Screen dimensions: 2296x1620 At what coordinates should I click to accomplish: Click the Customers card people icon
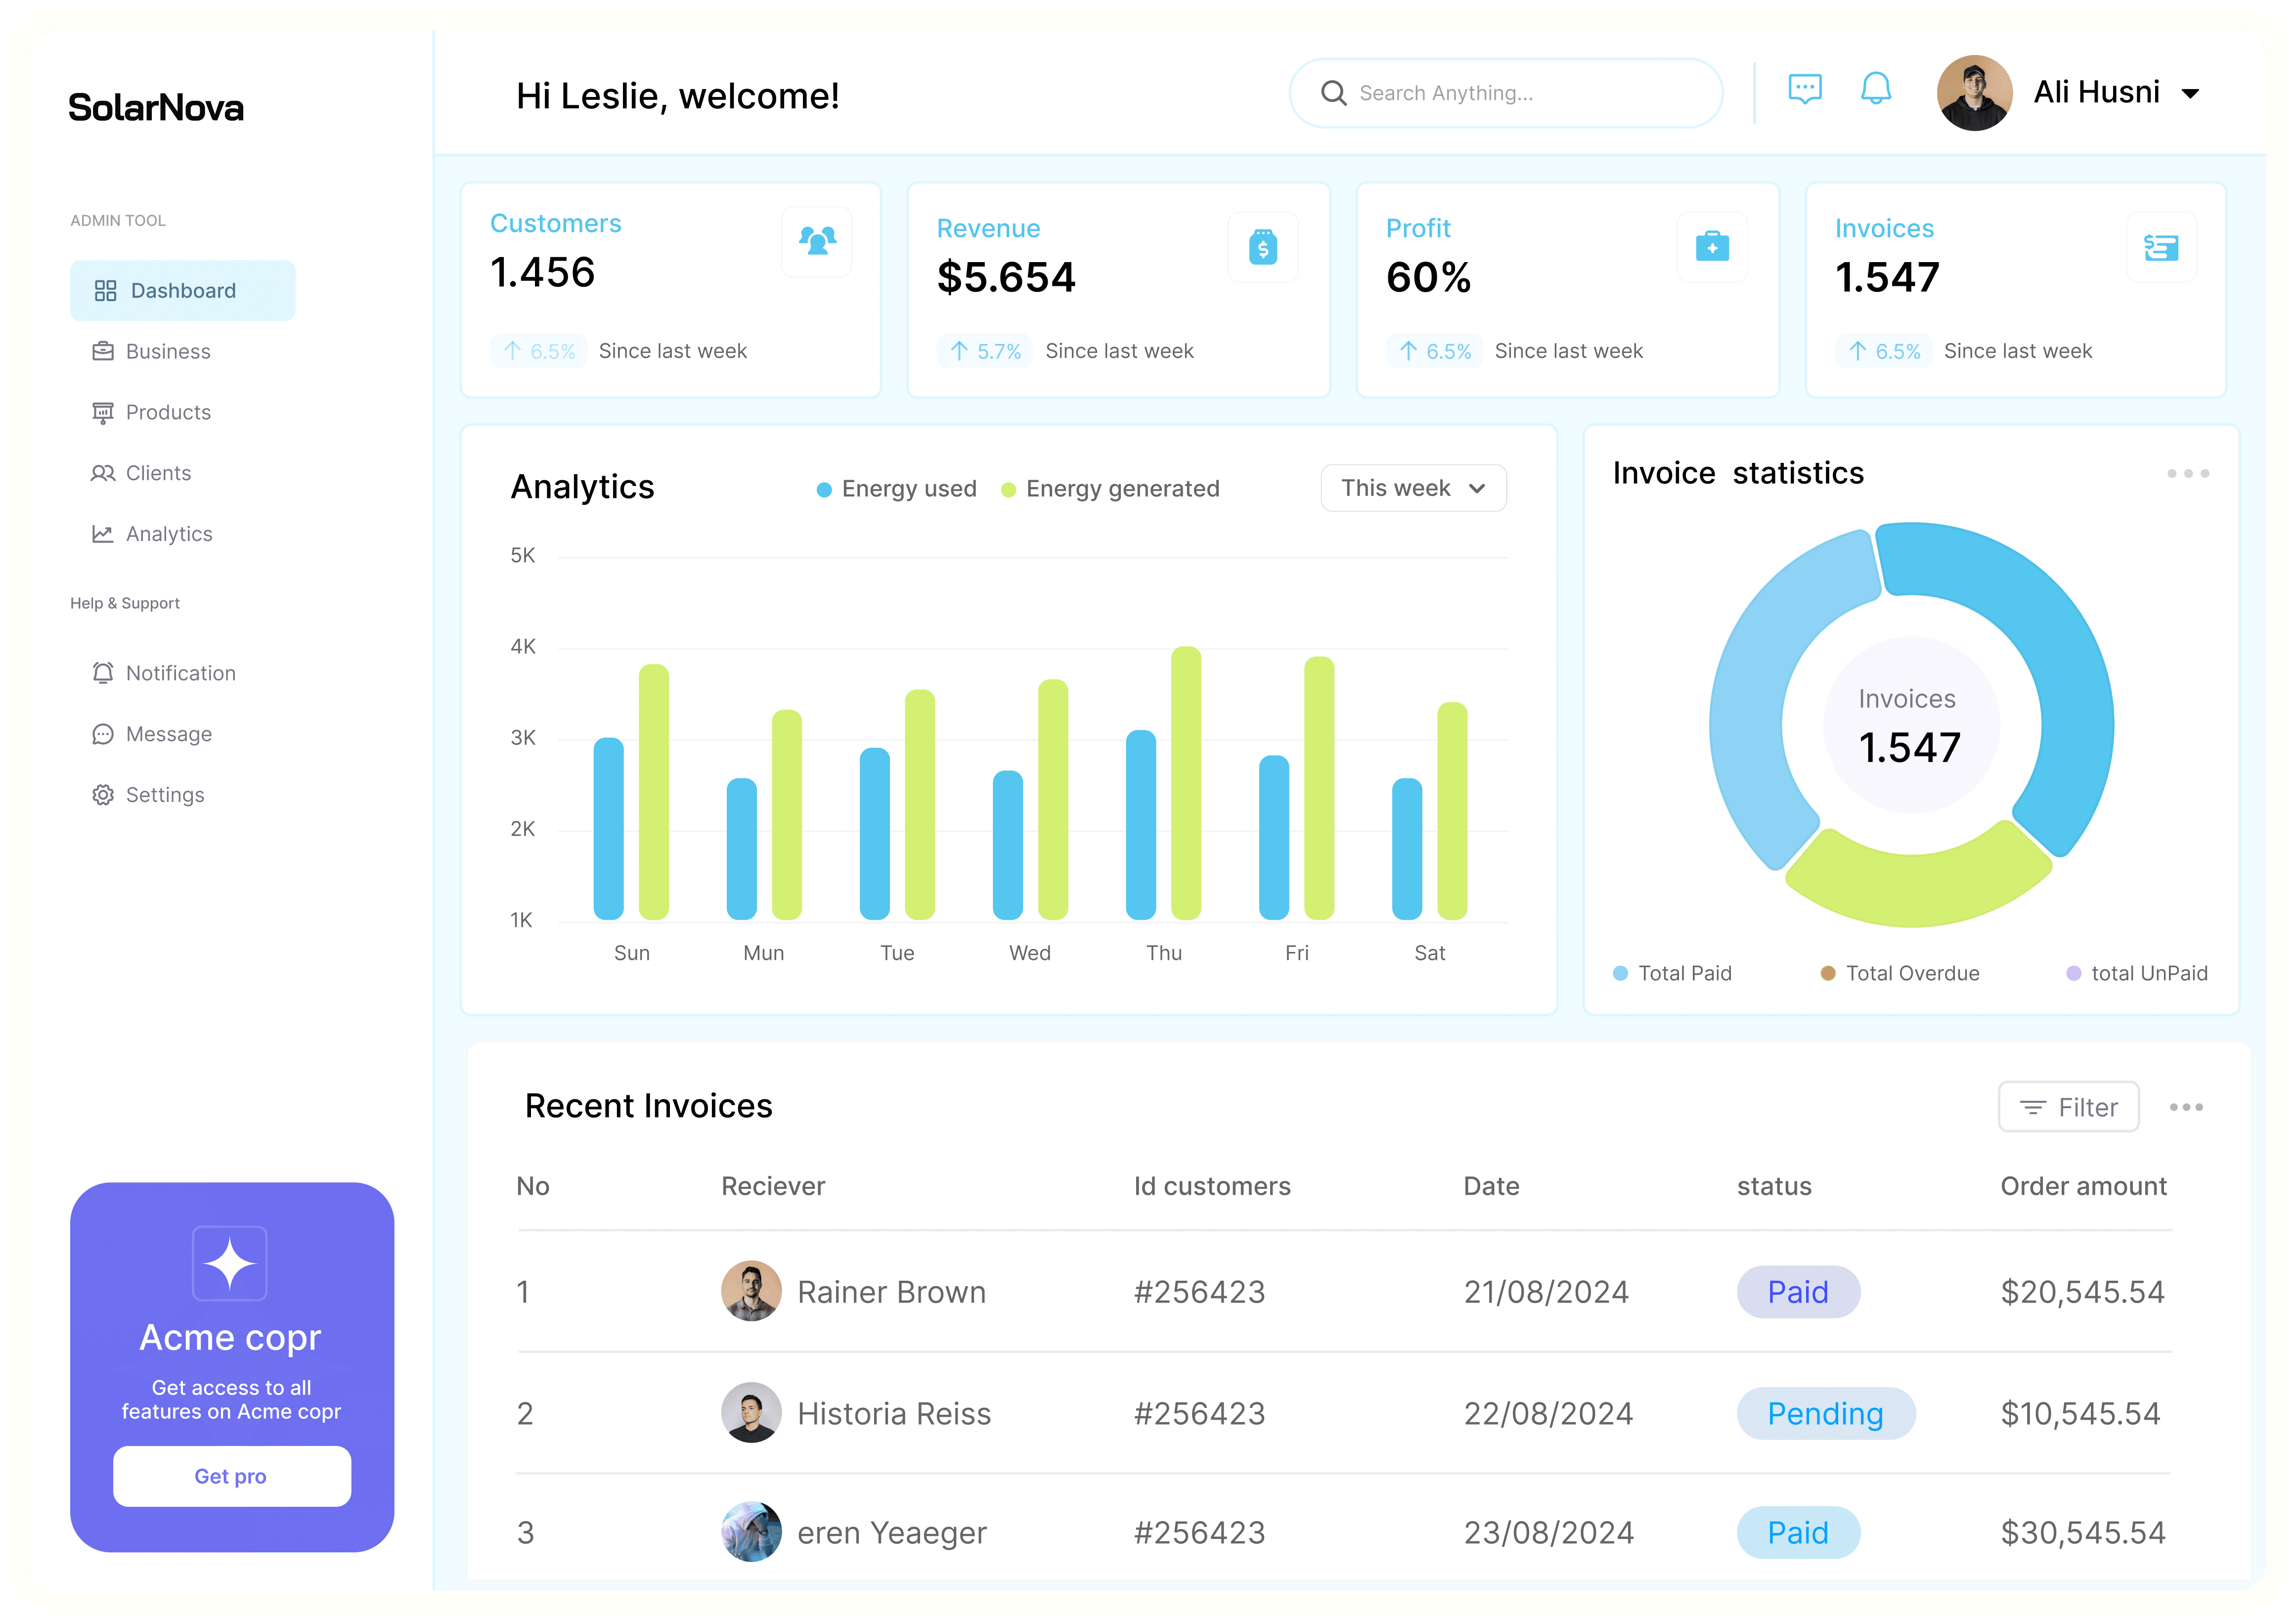(x=817, y=241)
